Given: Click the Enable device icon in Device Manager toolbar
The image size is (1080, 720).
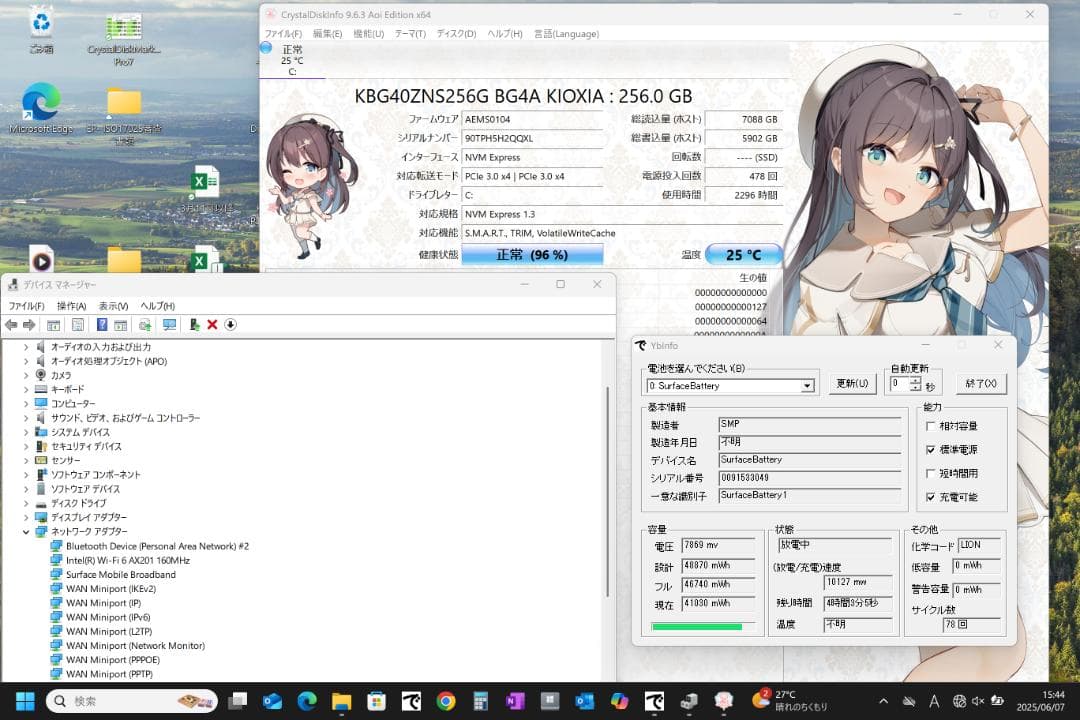Looking at the screenshot, I should (194, 325).
